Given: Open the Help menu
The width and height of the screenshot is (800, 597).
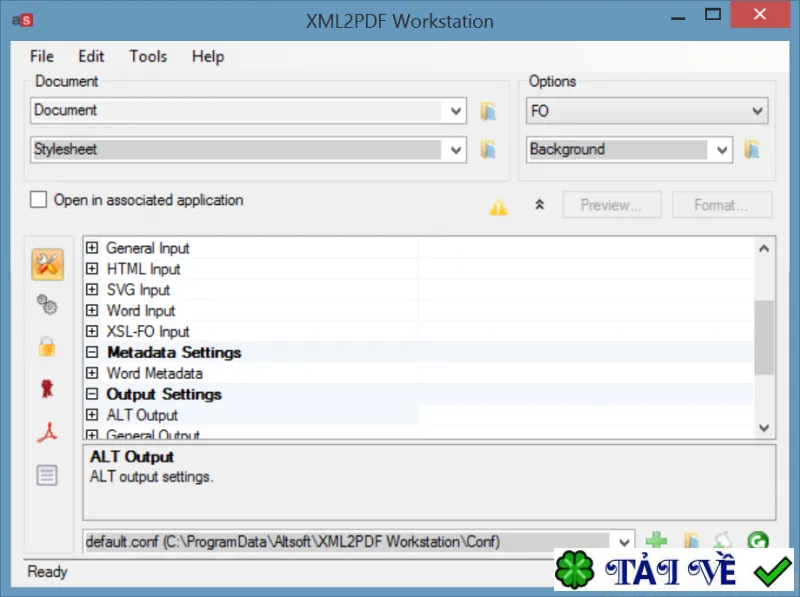Looking at the screenshot, I should pos(208,56).
